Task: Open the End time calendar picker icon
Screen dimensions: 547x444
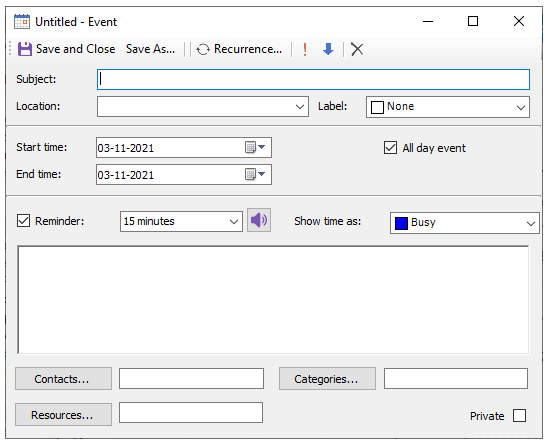Action: pos(255,174)
